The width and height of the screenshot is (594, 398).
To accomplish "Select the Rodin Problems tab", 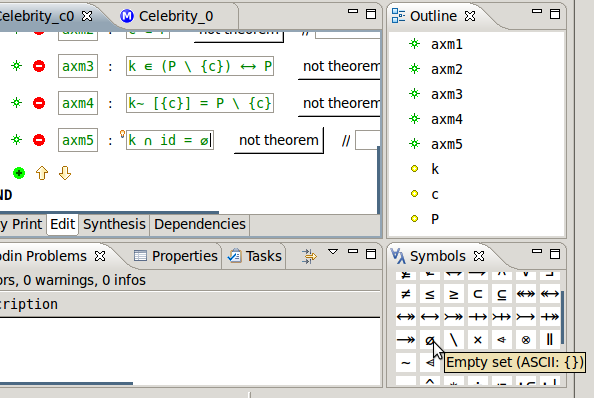I will [x=43, y=256].
